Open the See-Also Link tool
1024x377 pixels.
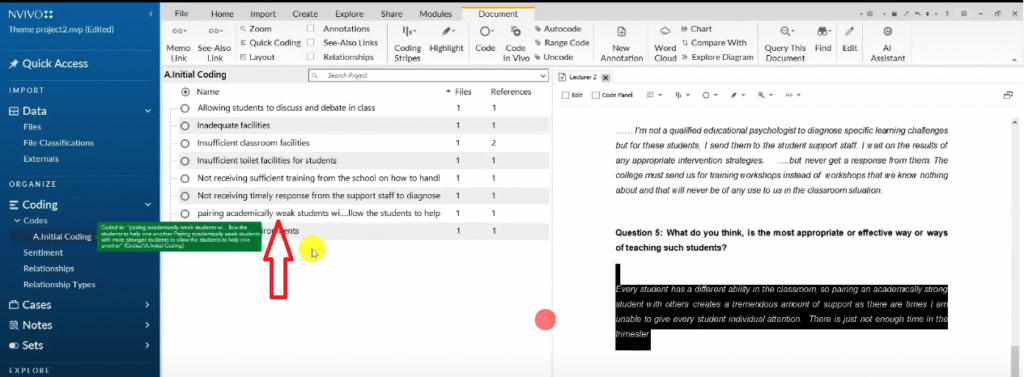click(x=215, y=44)
